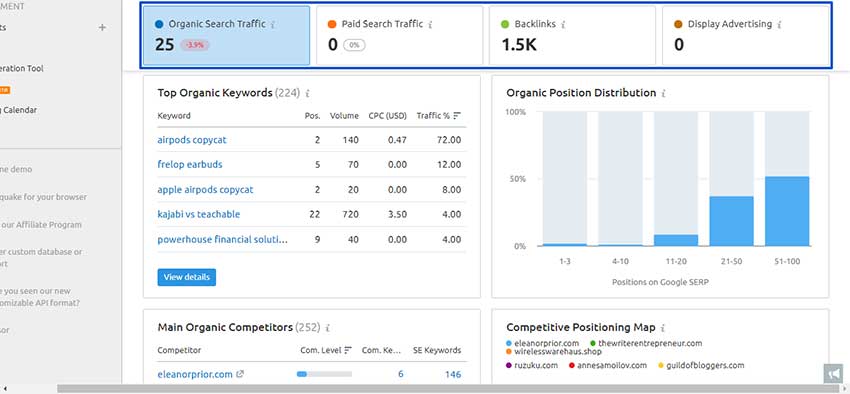Click info icon beside Organic Search Traffic
Image resolution: width=850 pixels, height=394 pixels.
pos(273,25)
